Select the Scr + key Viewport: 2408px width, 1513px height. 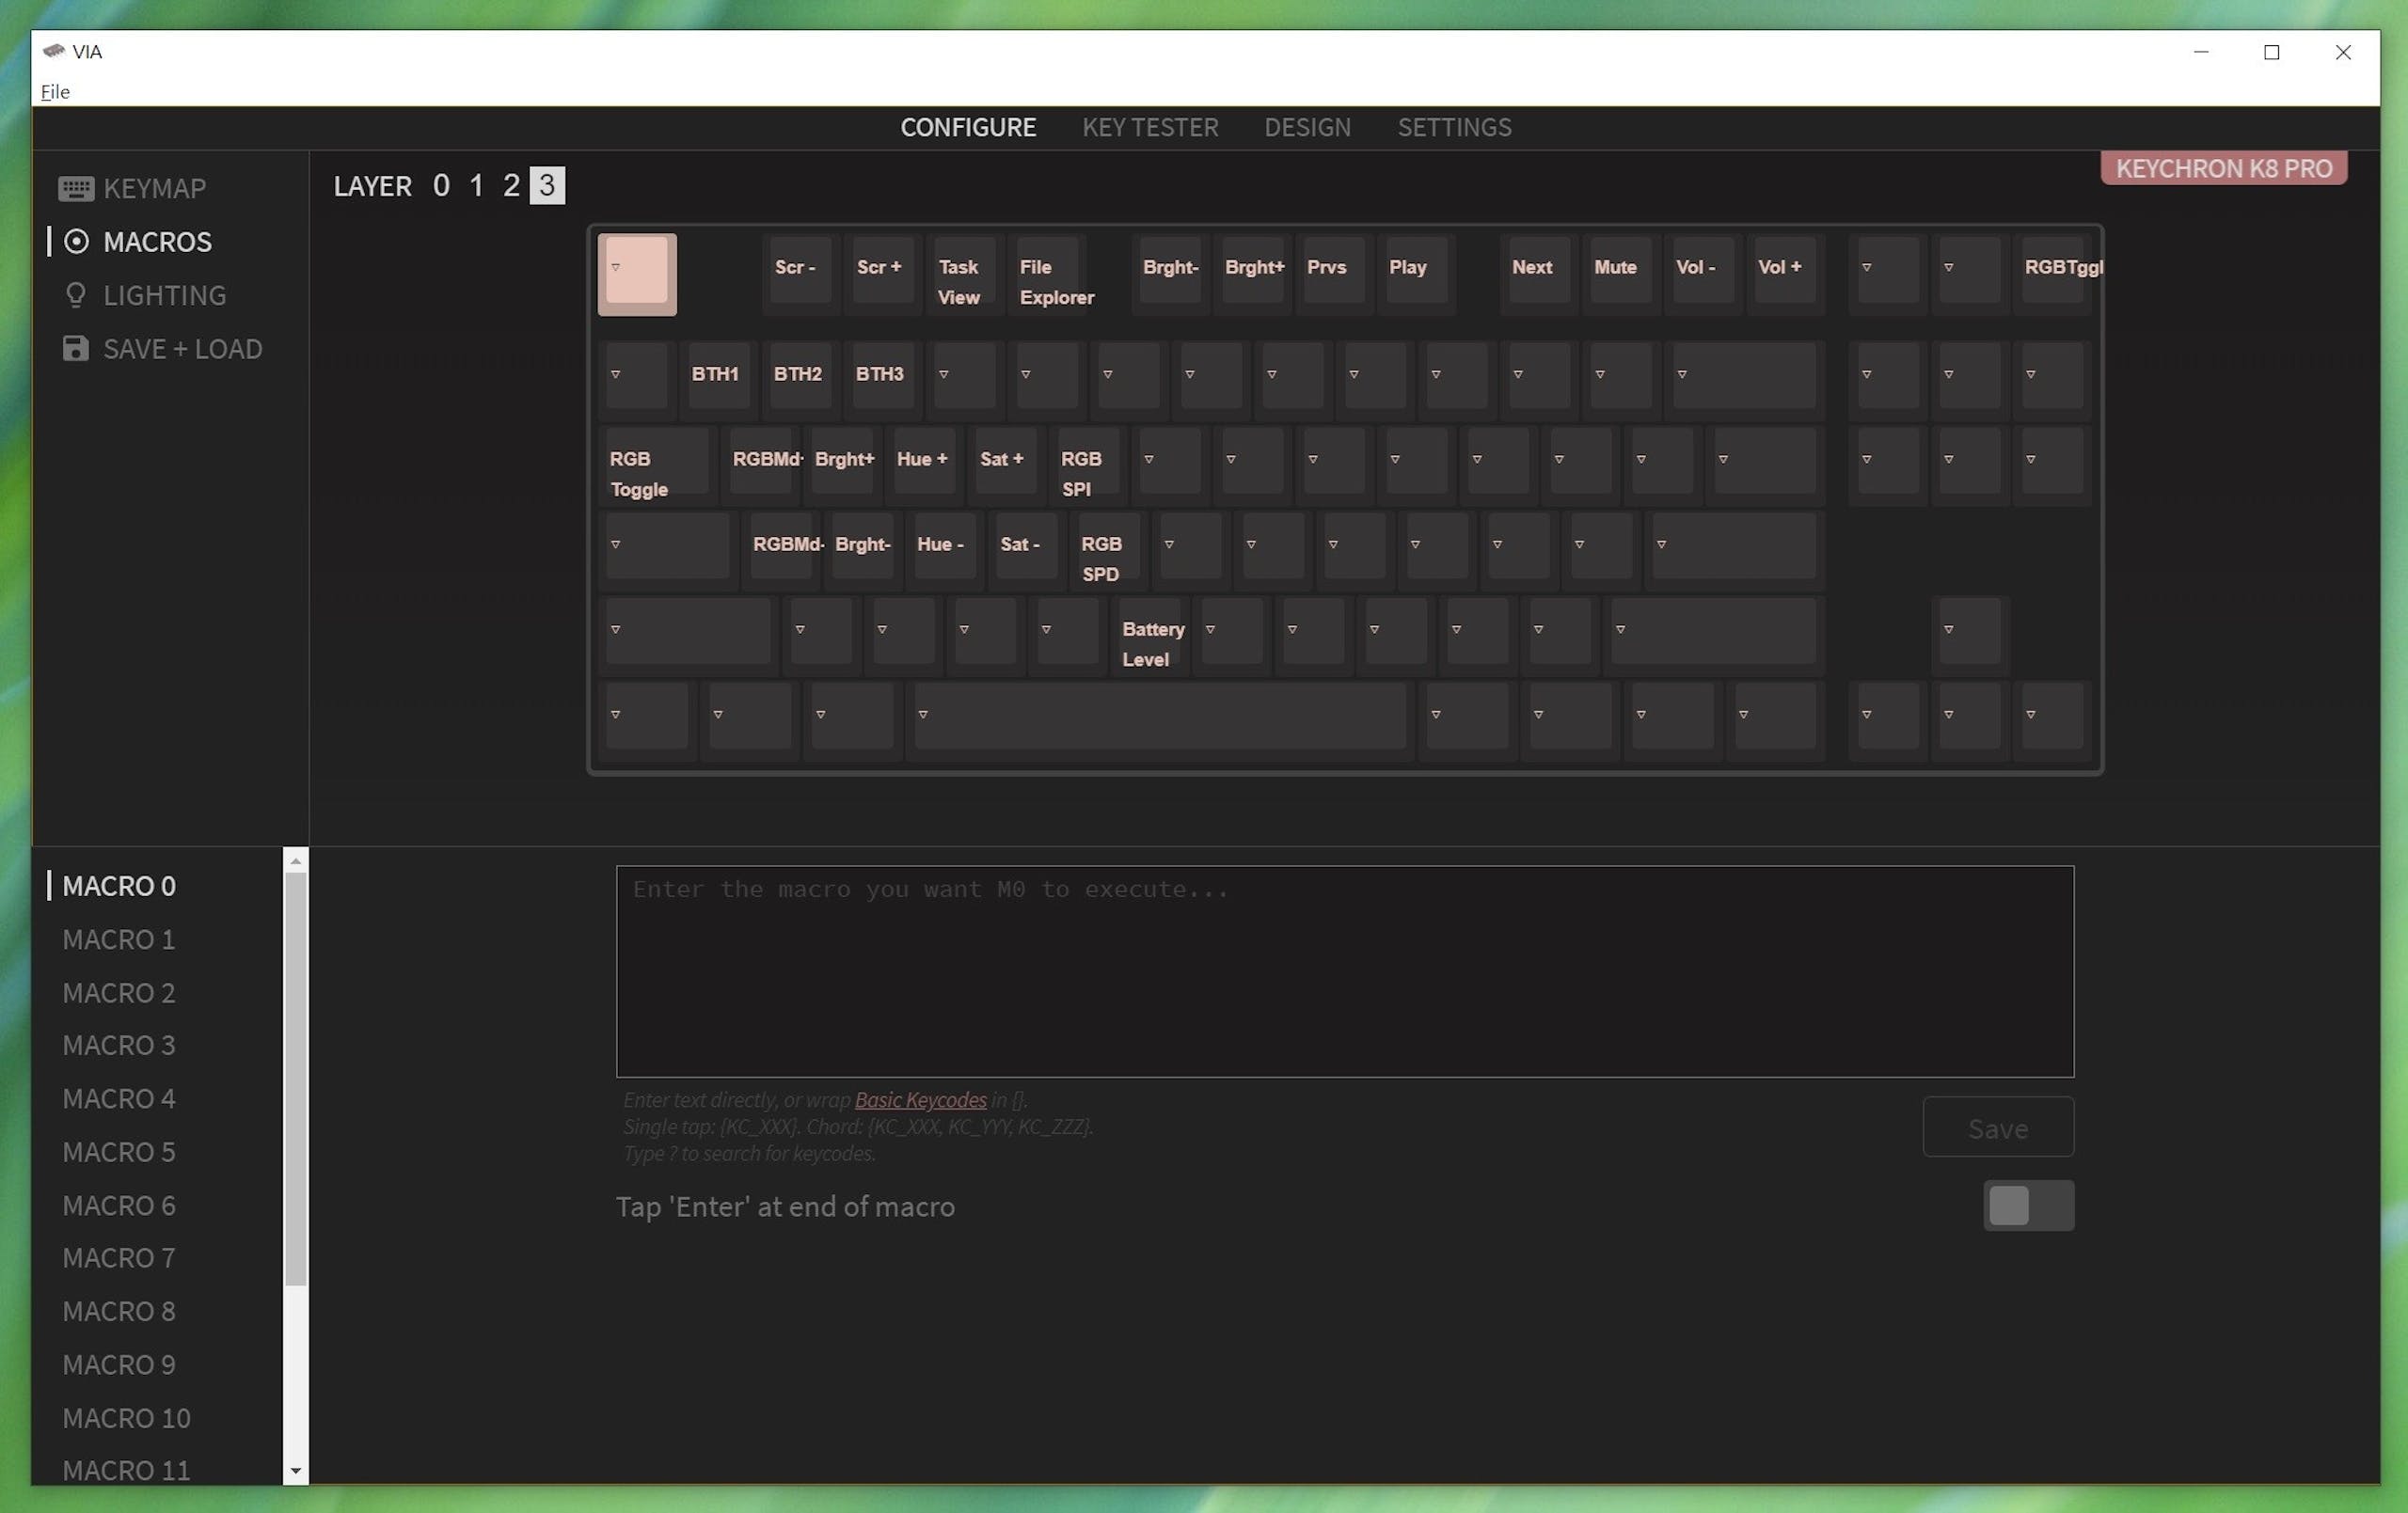(x=883, y=274)
